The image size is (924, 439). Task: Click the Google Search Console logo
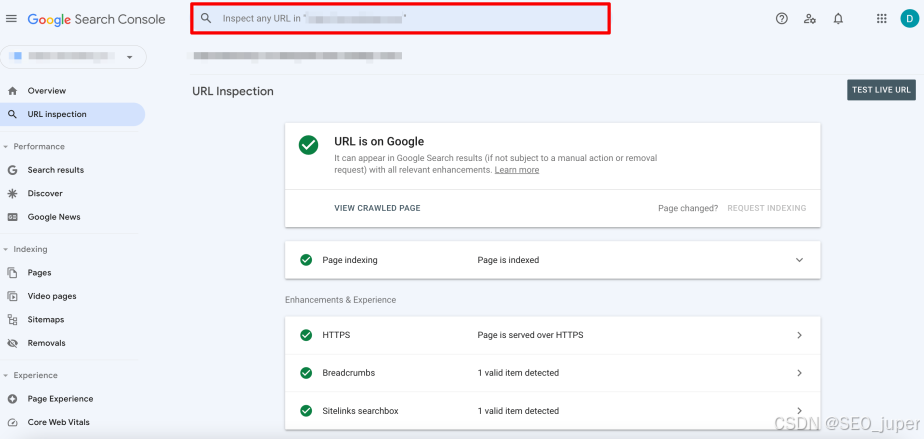[97, 19]
